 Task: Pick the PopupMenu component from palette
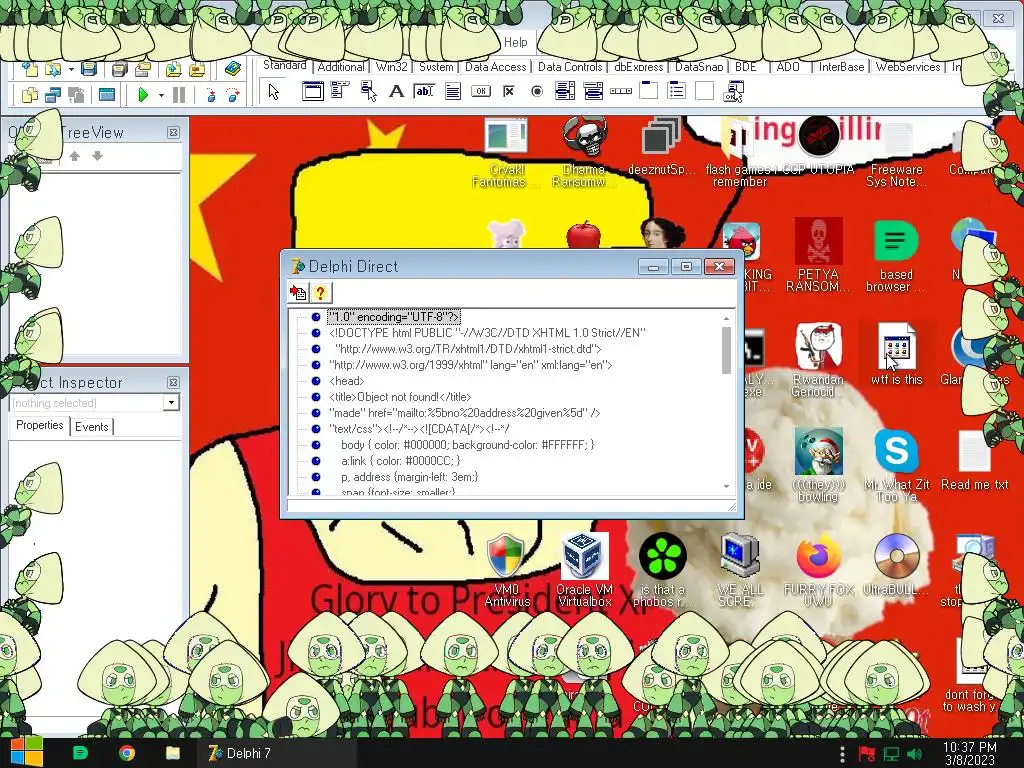click(368, 92)
